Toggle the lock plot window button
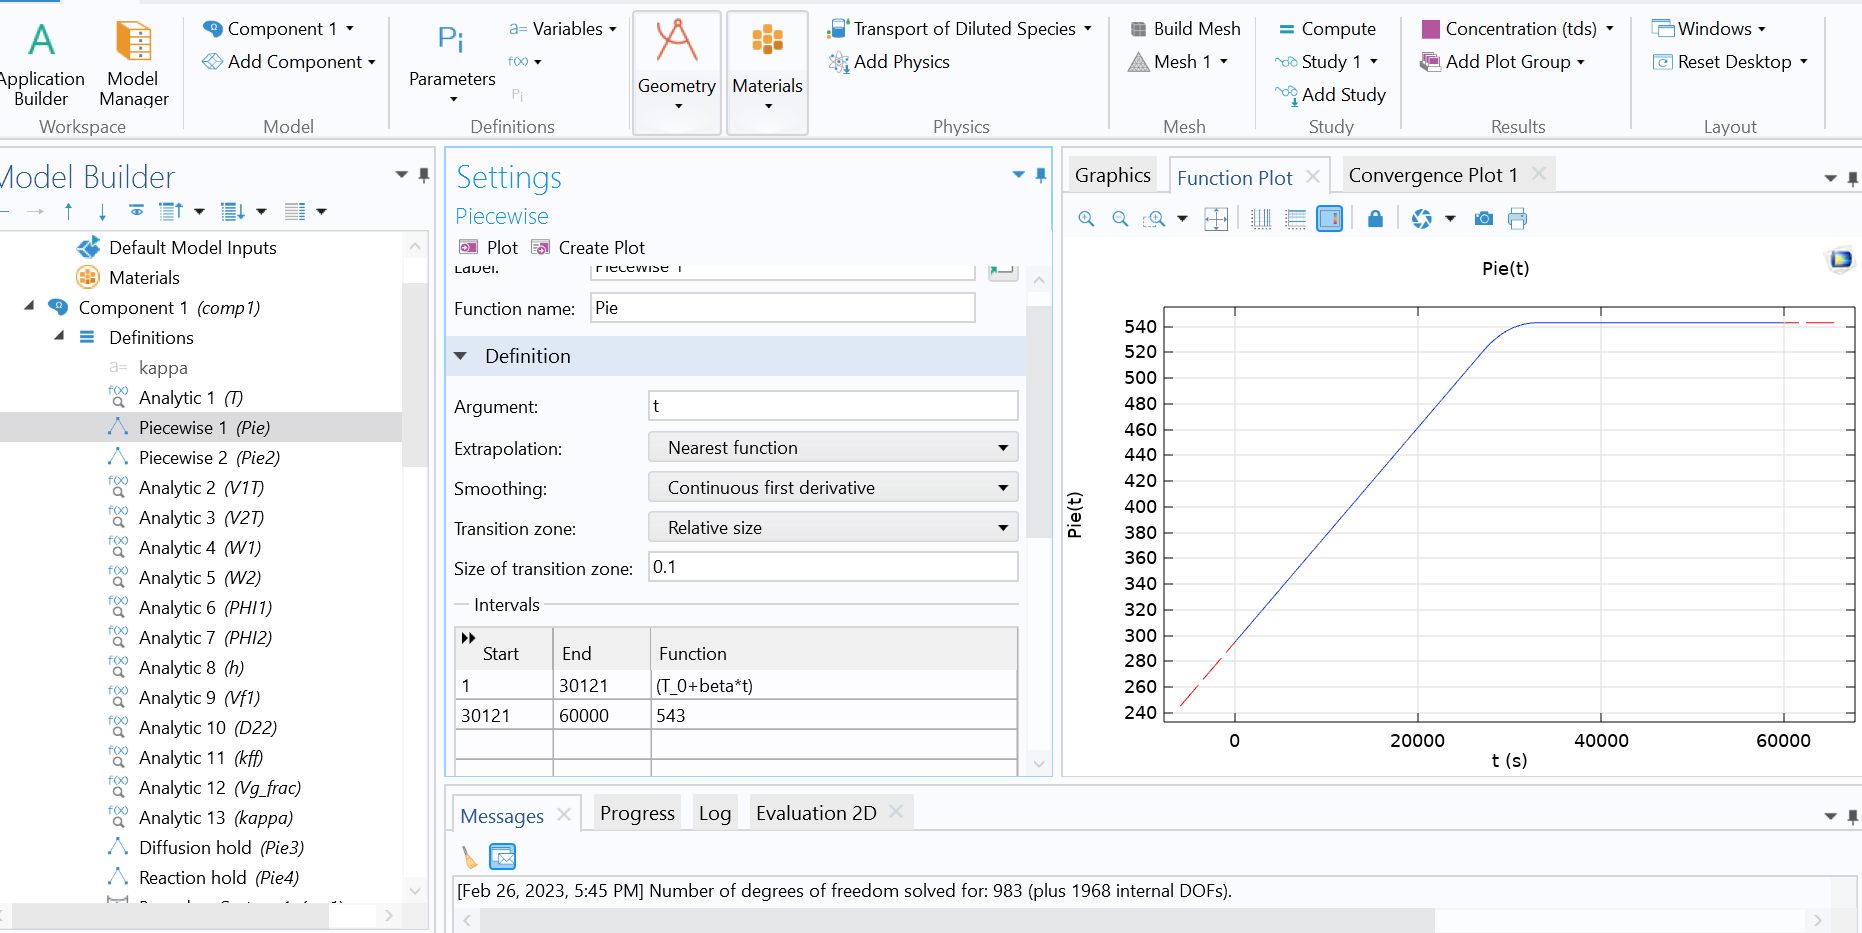Screen dimensions: 1862x933 (x=1375, y=219)
